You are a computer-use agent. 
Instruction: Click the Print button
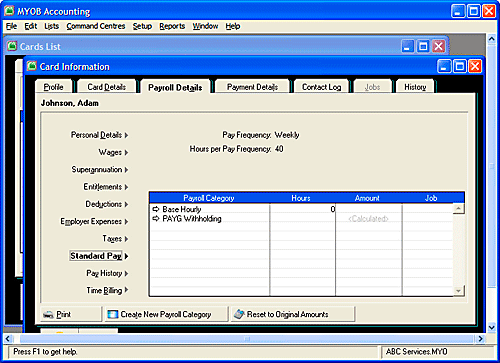pos(71,314)
